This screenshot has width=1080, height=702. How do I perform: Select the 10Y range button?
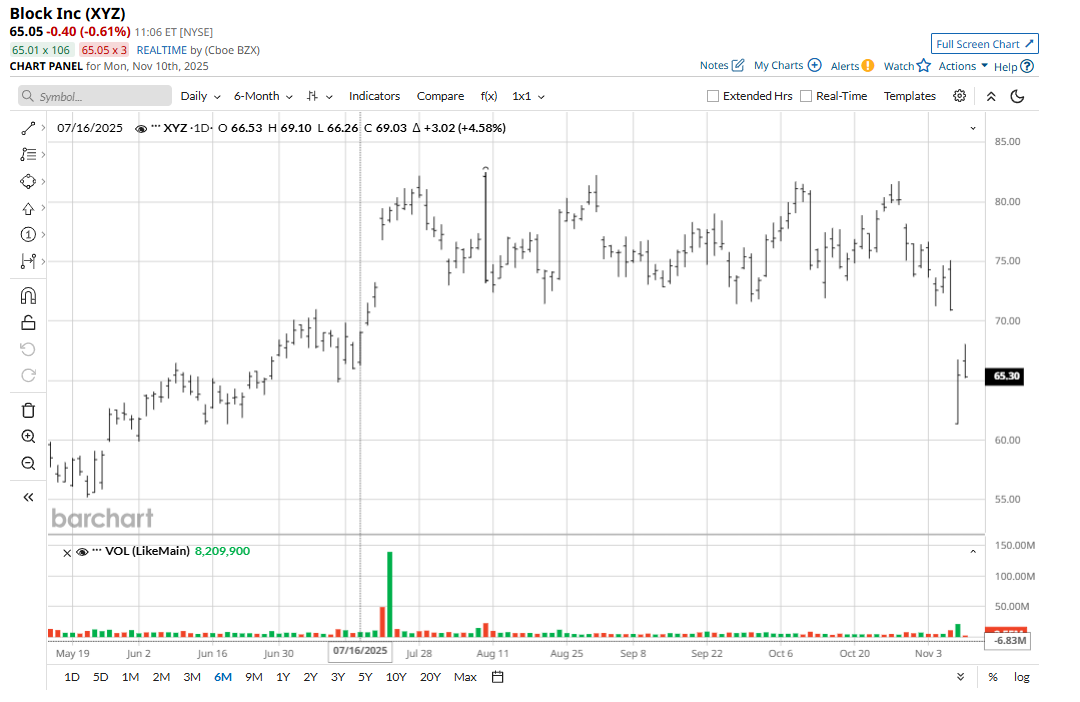click(396, 677)
